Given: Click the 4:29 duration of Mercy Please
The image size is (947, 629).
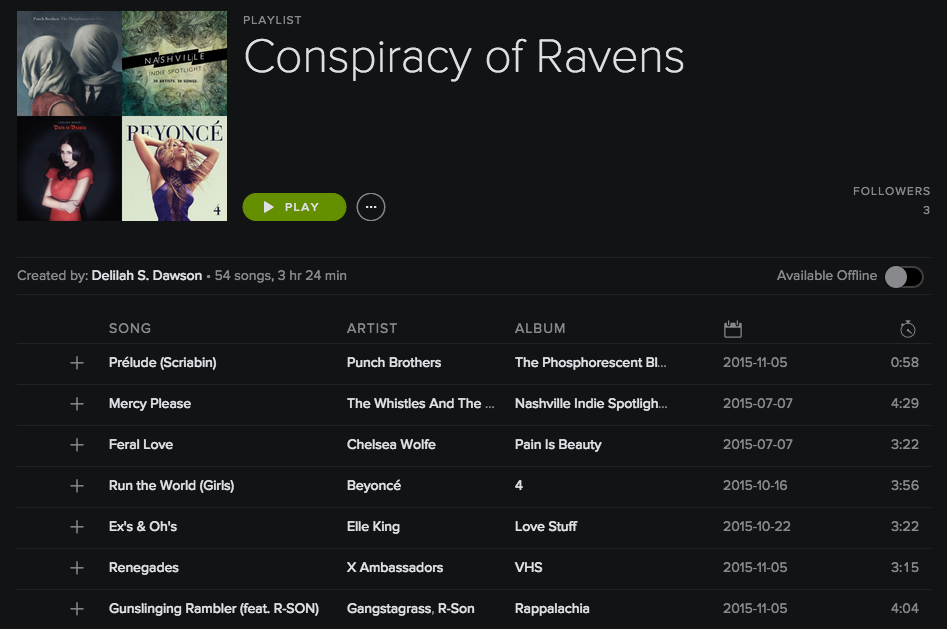Looking at the screenshot, I should coord(905,404).
